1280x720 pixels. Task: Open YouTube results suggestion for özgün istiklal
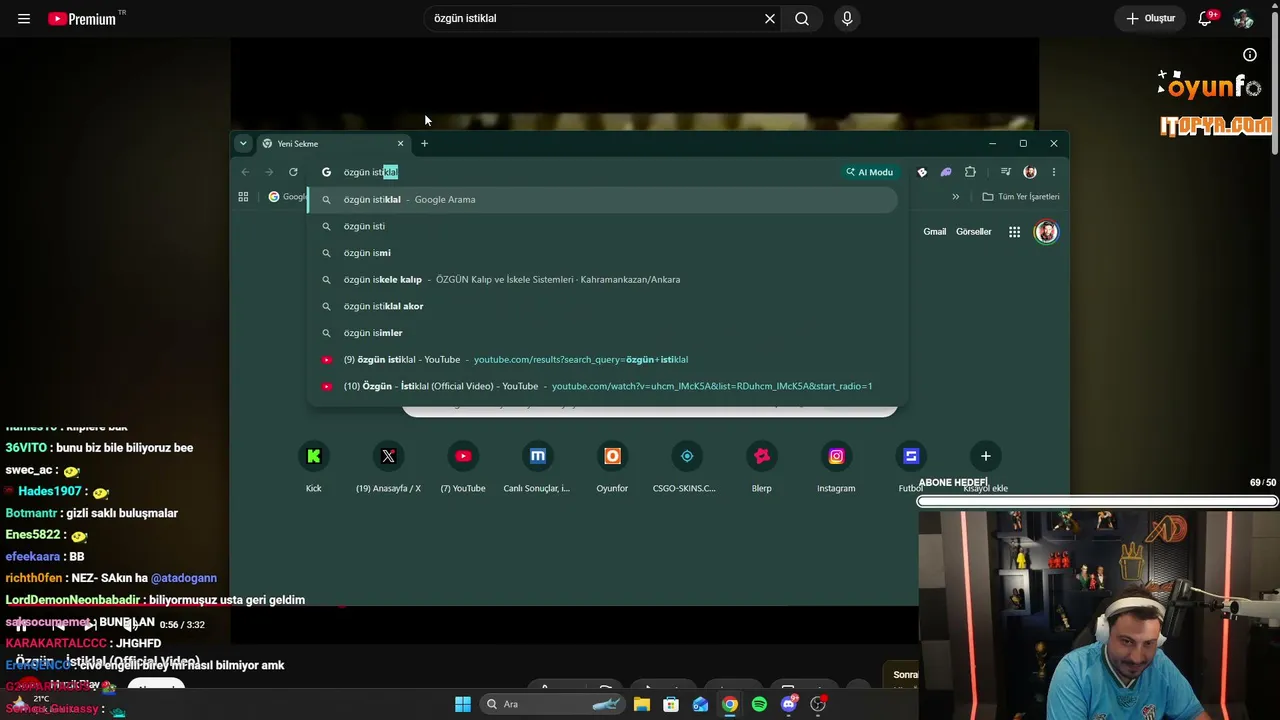603,359
